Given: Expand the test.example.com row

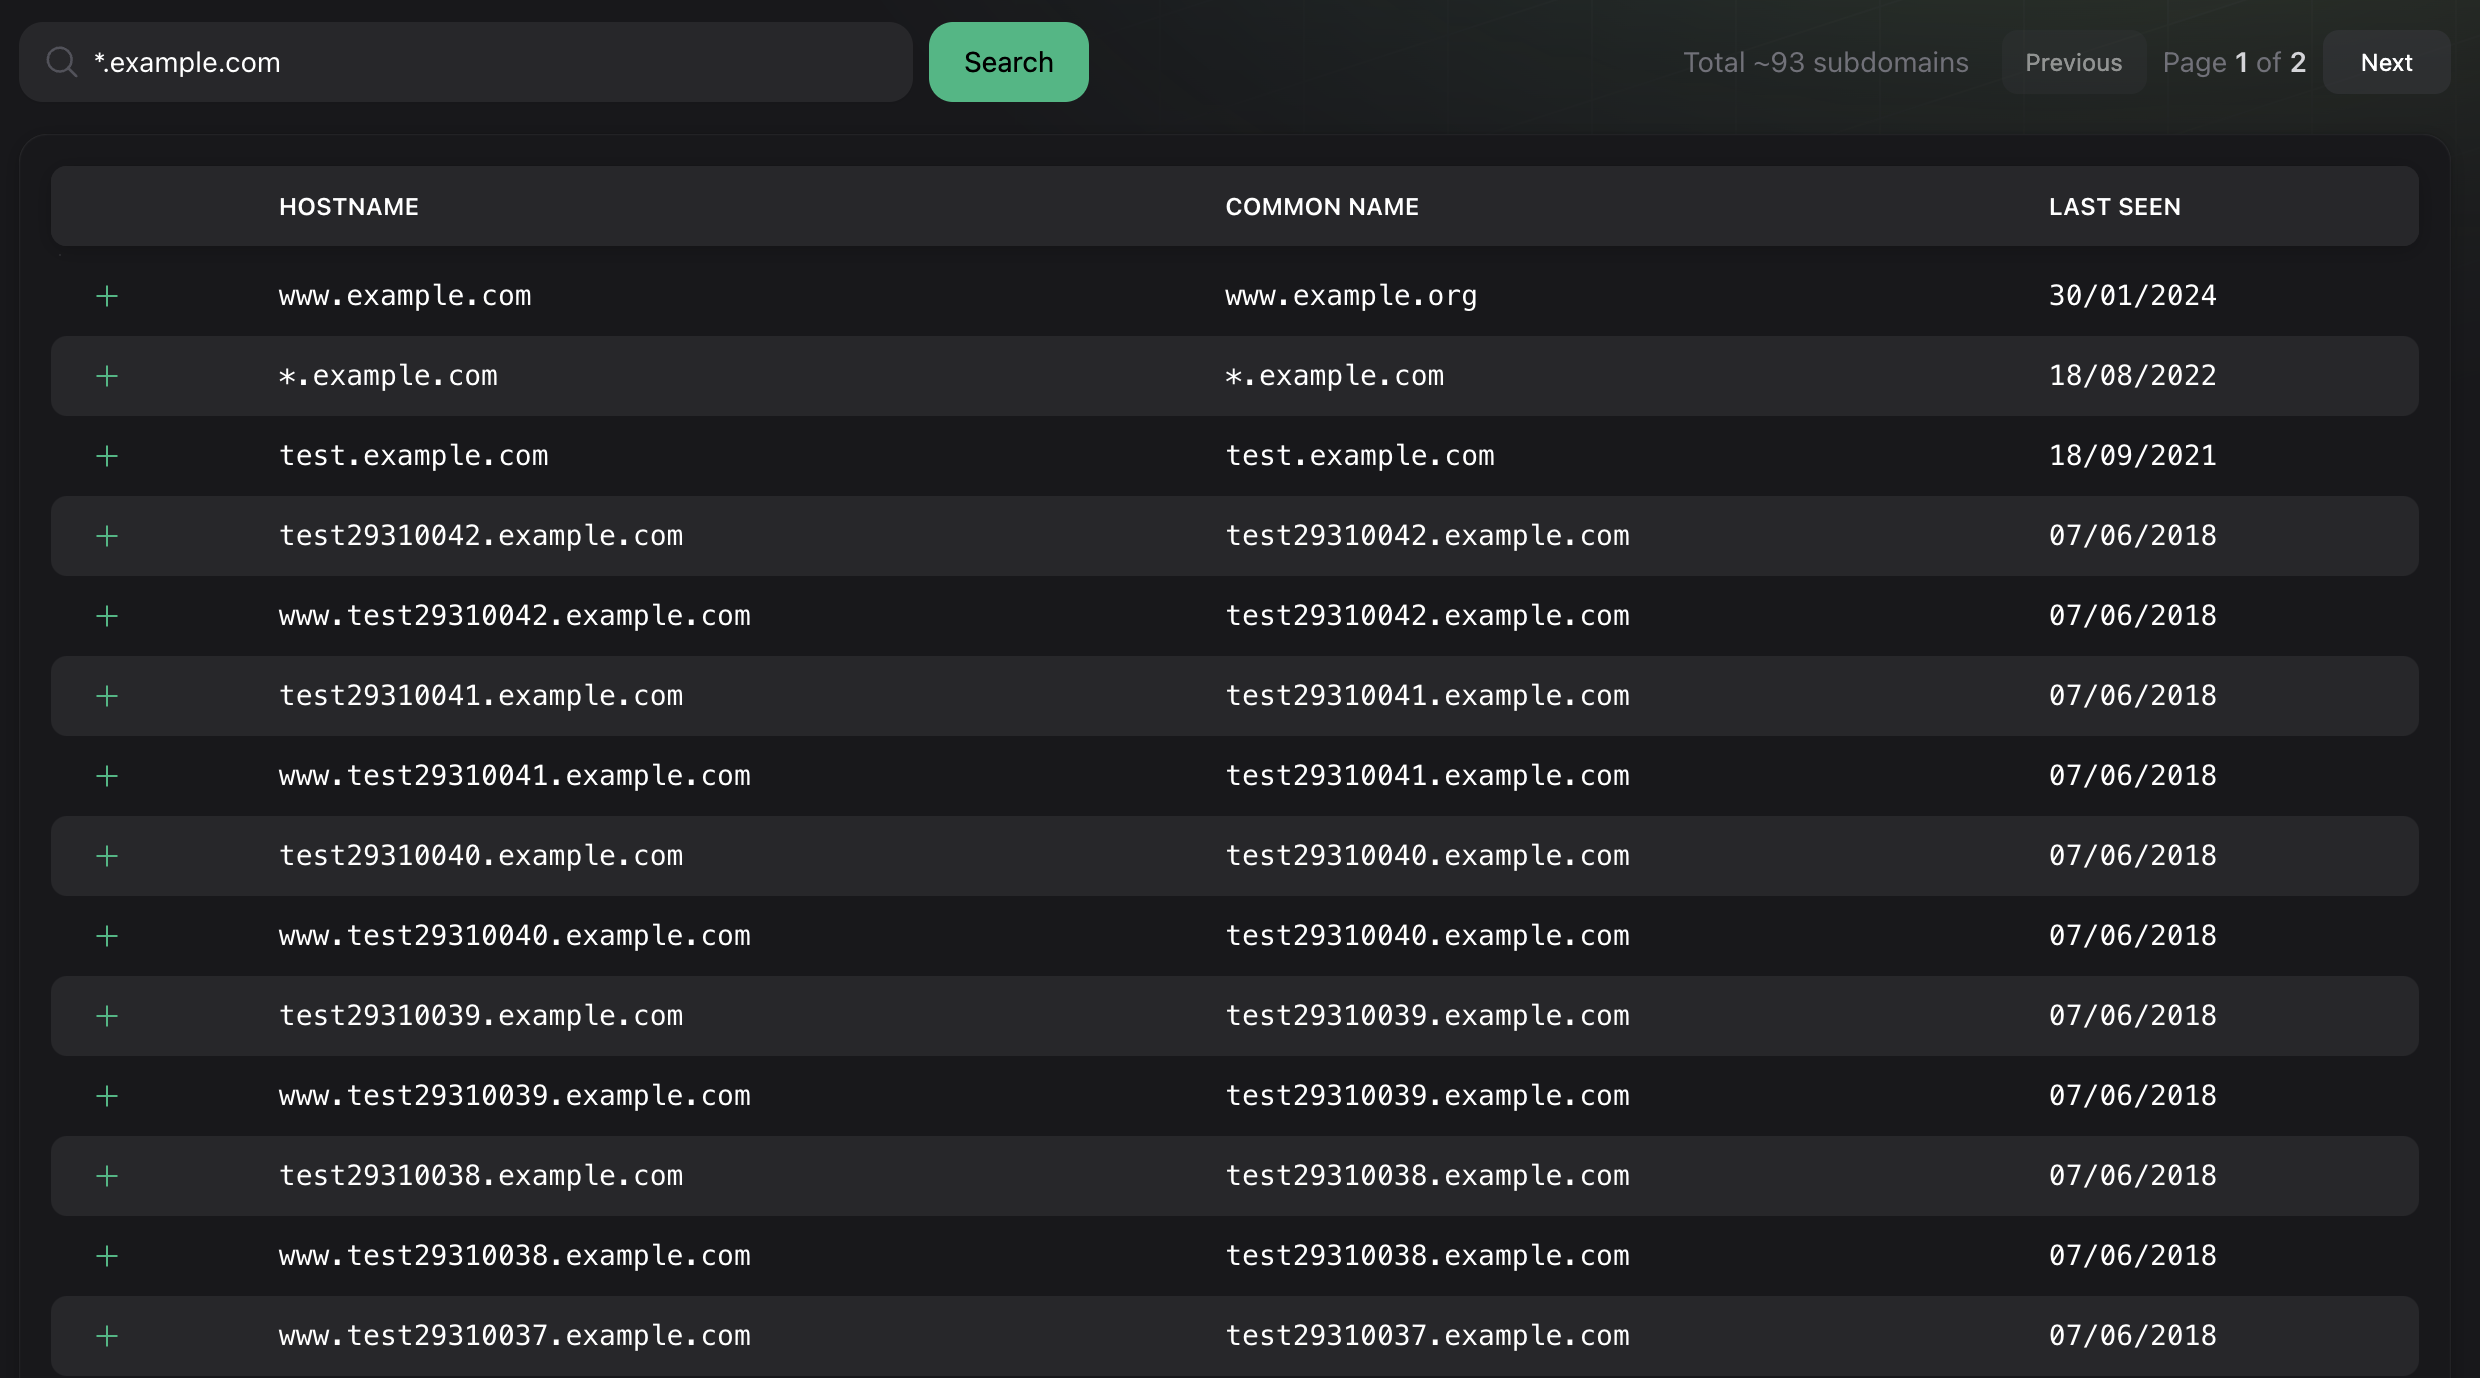Looking at the screenshot, I should click(107, 456).
